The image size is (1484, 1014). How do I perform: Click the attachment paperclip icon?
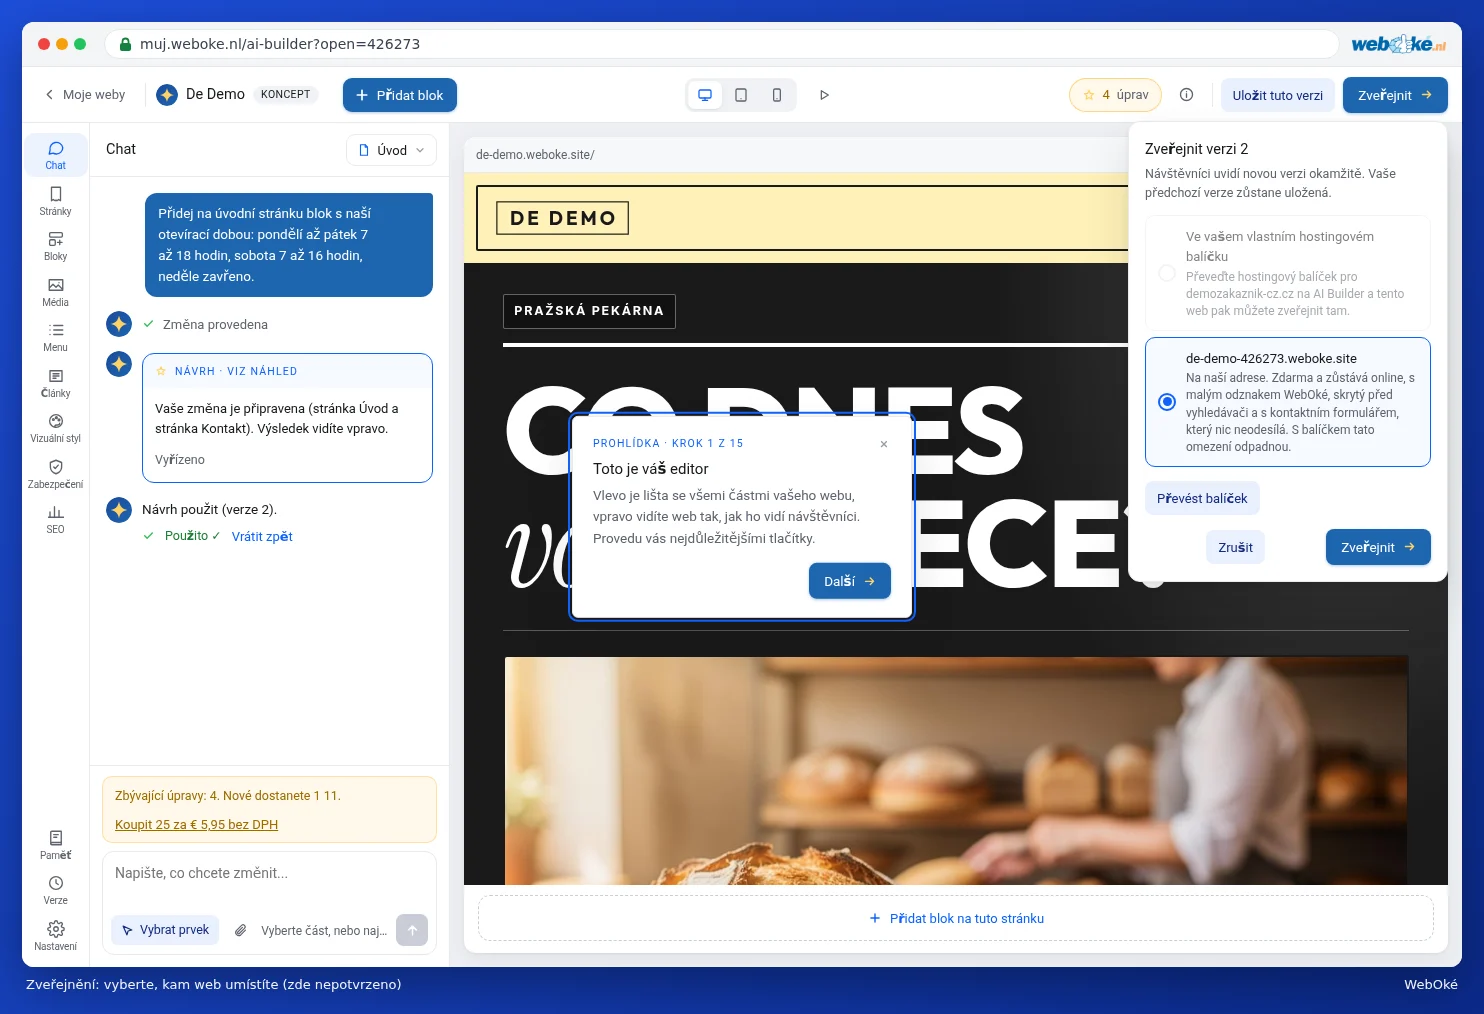coord(240,930)
